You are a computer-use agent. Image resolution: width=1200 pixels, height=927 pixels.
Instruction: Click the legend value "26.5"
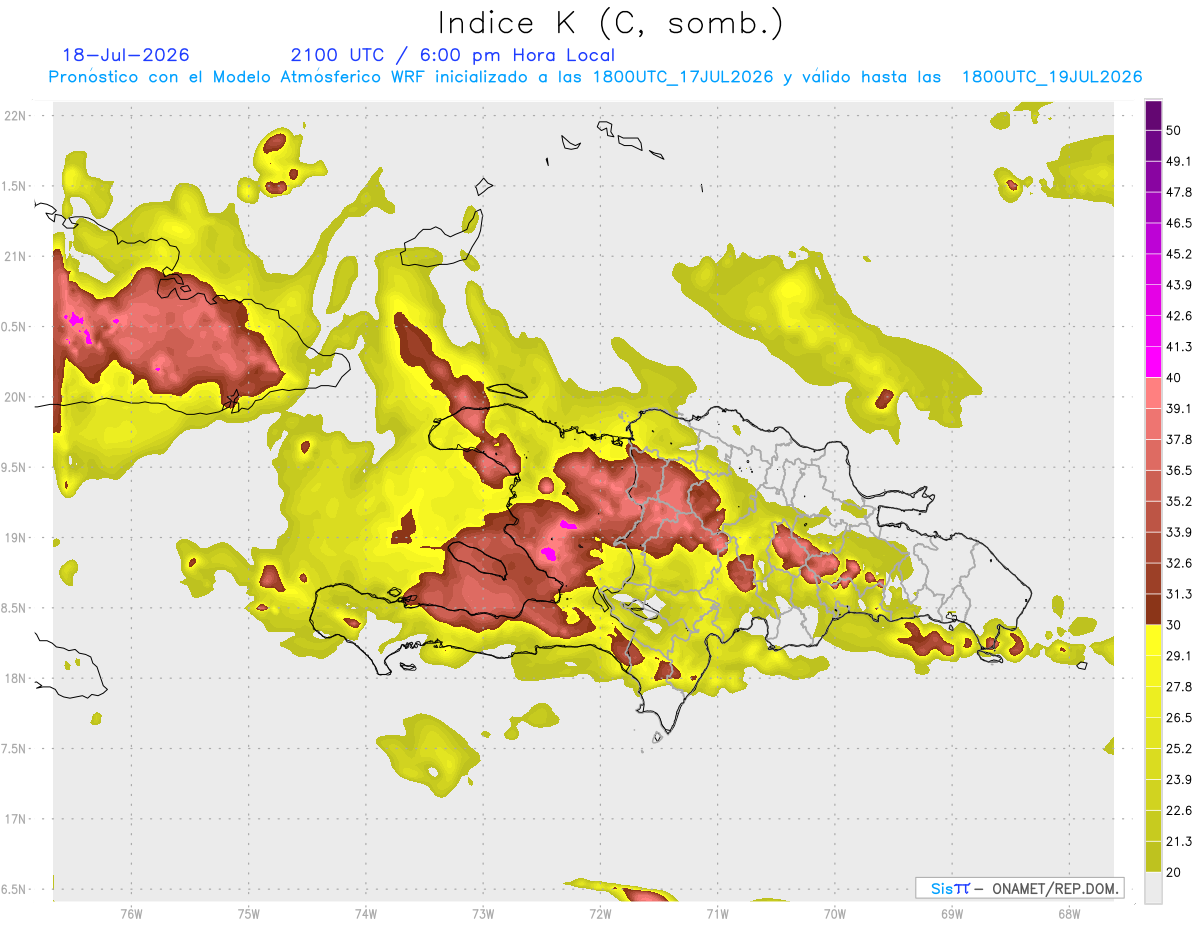coord(1178,718)
